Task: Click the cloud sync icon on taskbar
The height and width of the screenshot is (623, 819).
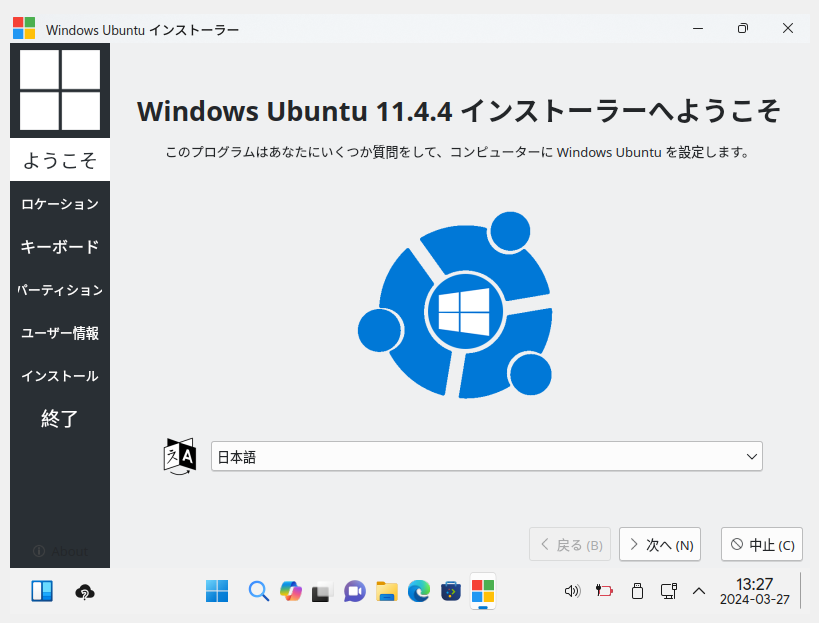Action: point(85,592)
